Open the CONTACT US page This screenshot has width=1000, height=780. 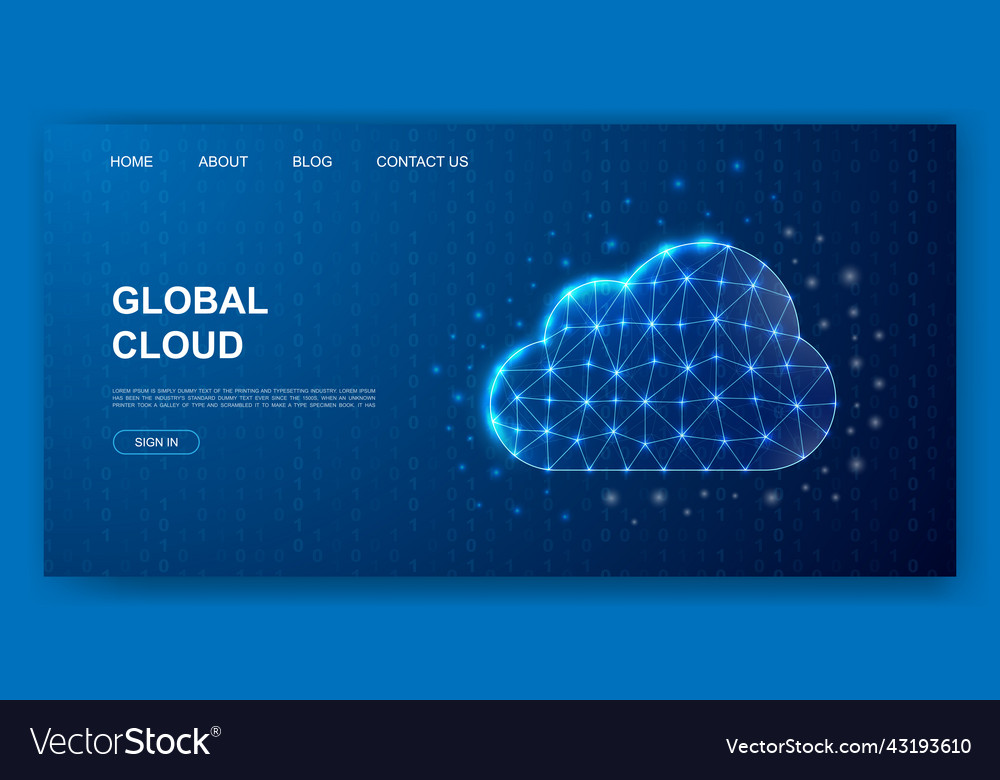(422, 162)
